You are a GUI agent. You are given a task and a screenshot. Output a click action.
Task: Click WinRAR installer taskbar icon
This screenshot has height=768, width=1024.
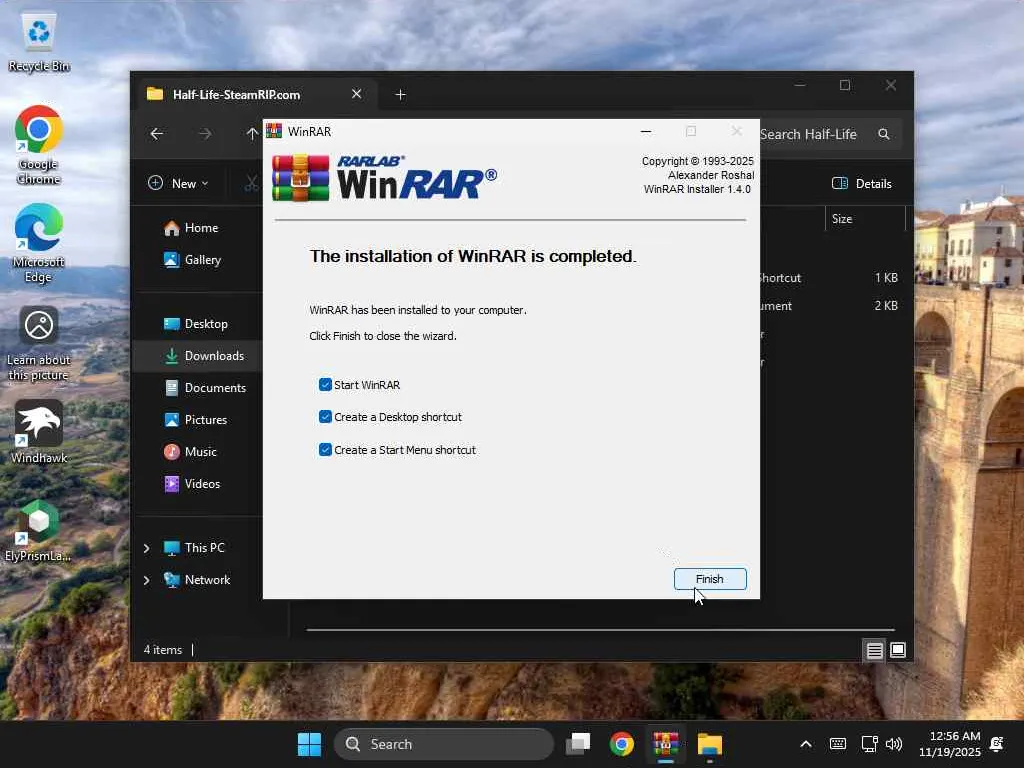click(665, 744)
